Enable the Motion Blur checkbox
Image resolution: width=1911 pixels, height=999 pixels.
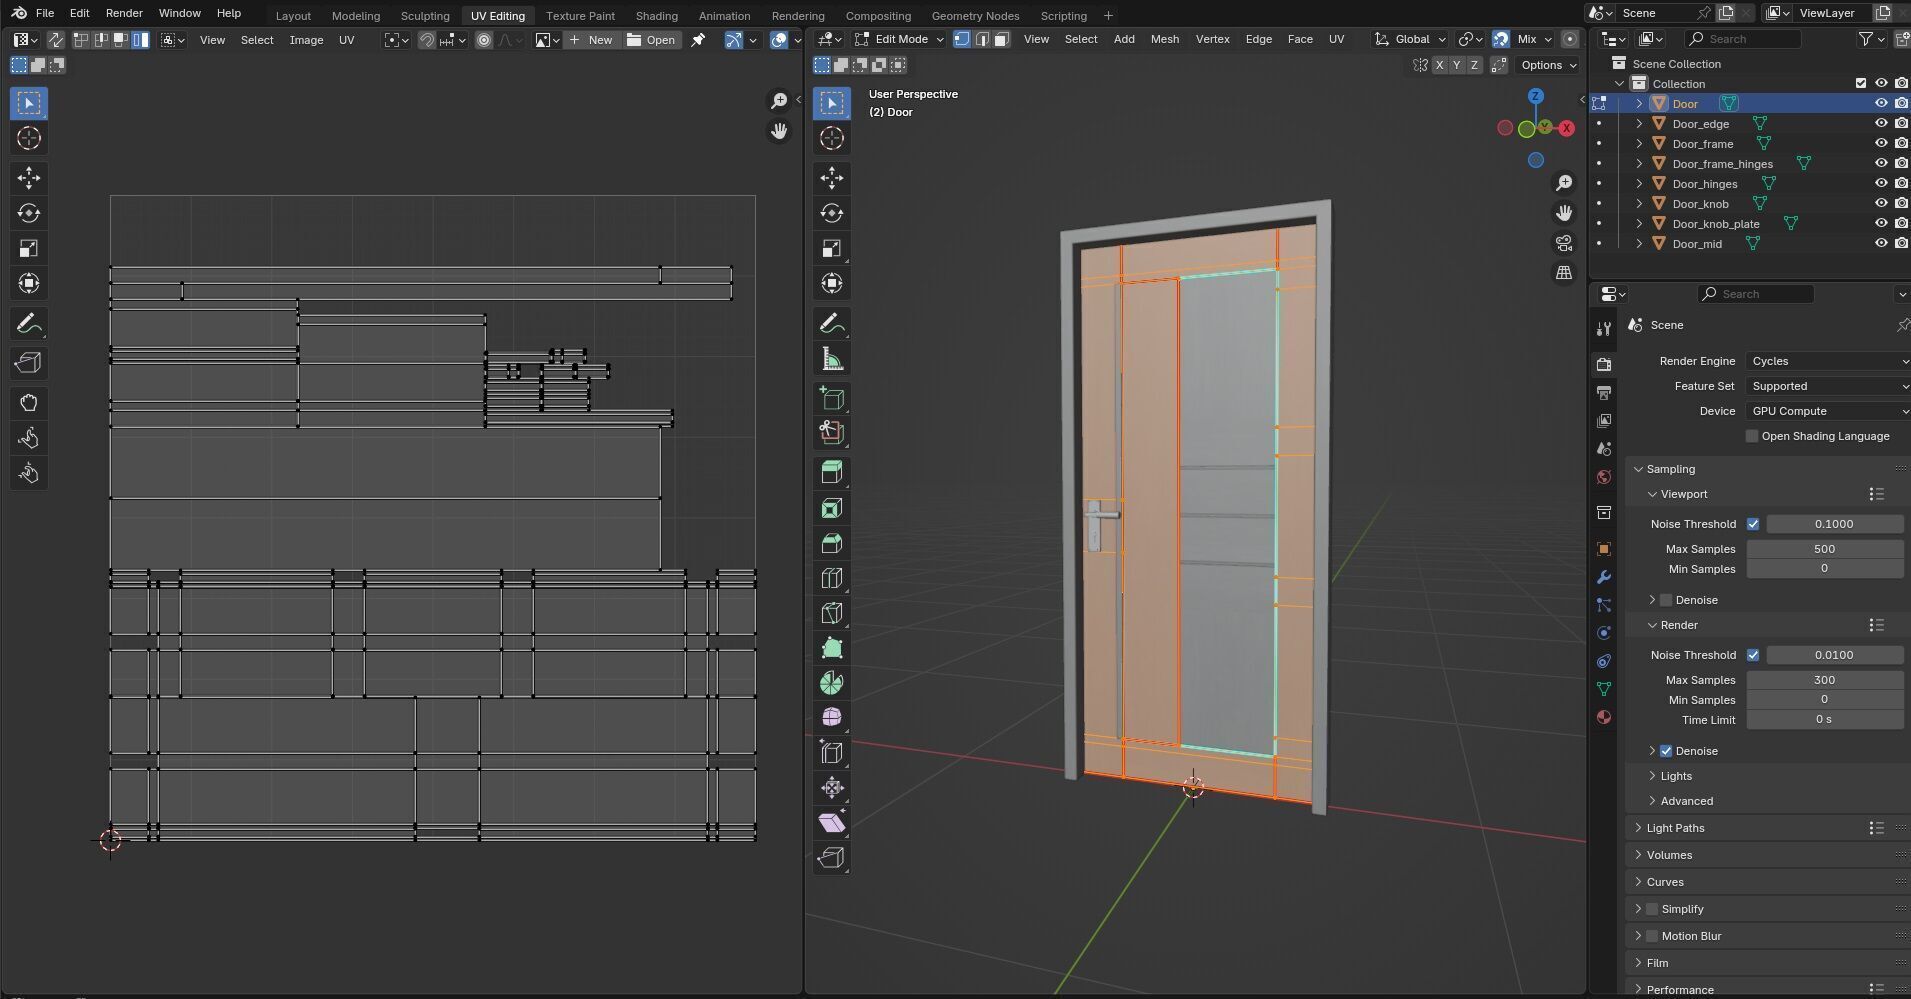1652,936
